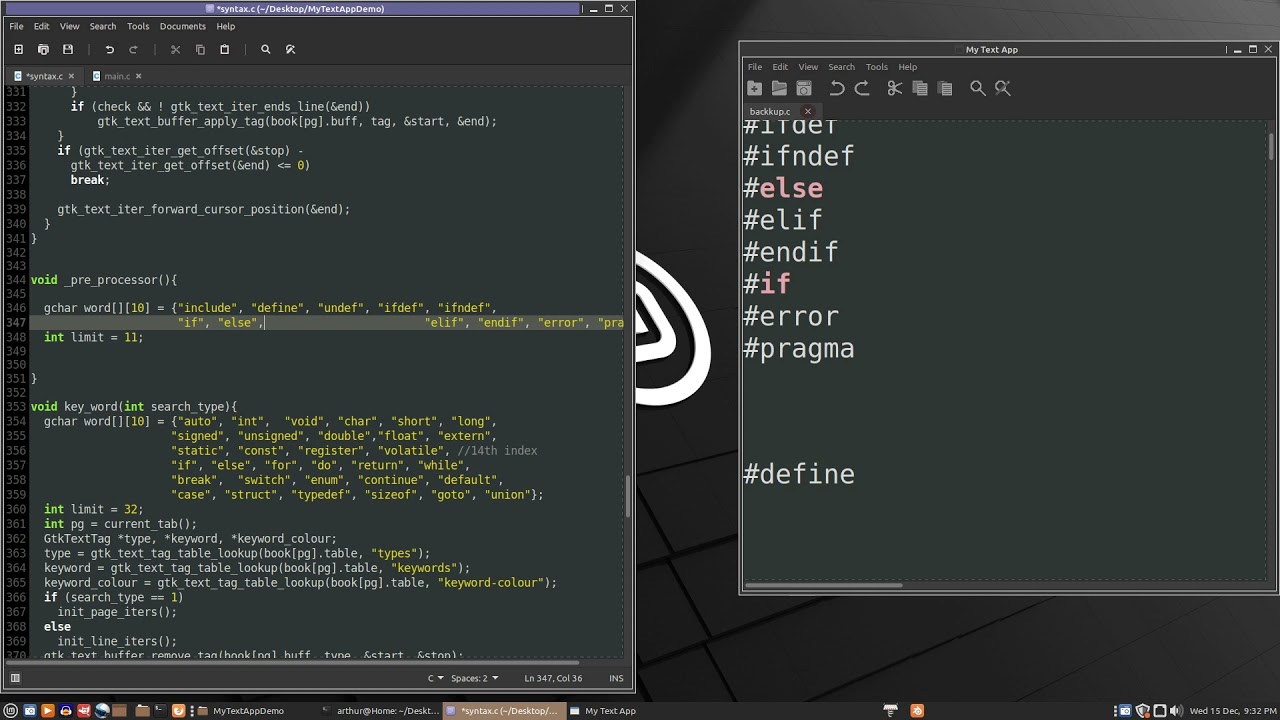This screenshot has width=1280, height=720.
Task: Open language C dropdown in status bar
Action: pos(435,678)
